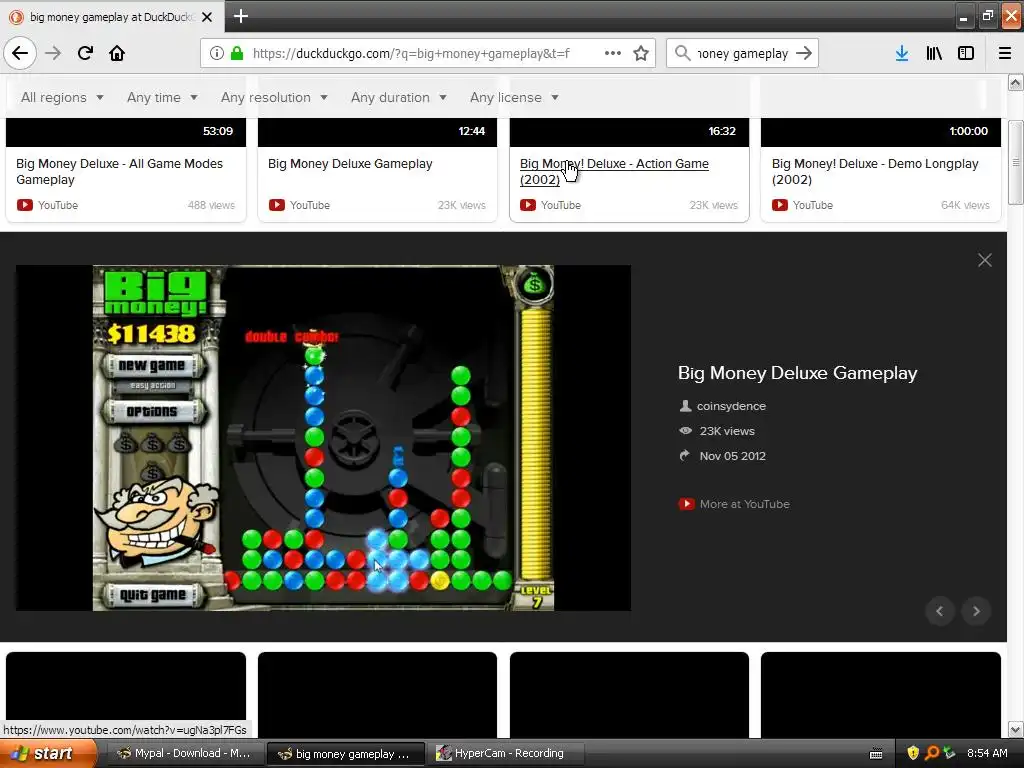Click the security shield tray icon

913,753
